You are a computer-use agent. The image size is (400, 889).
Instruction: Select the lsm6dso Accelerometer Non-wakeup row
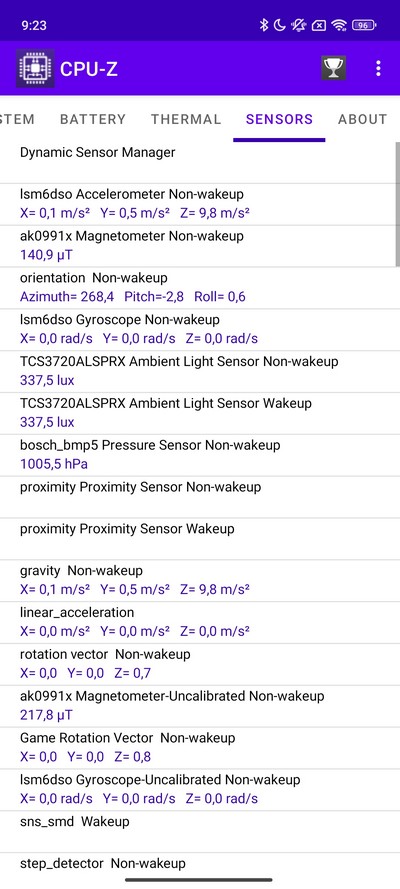[x=200, y=204]
